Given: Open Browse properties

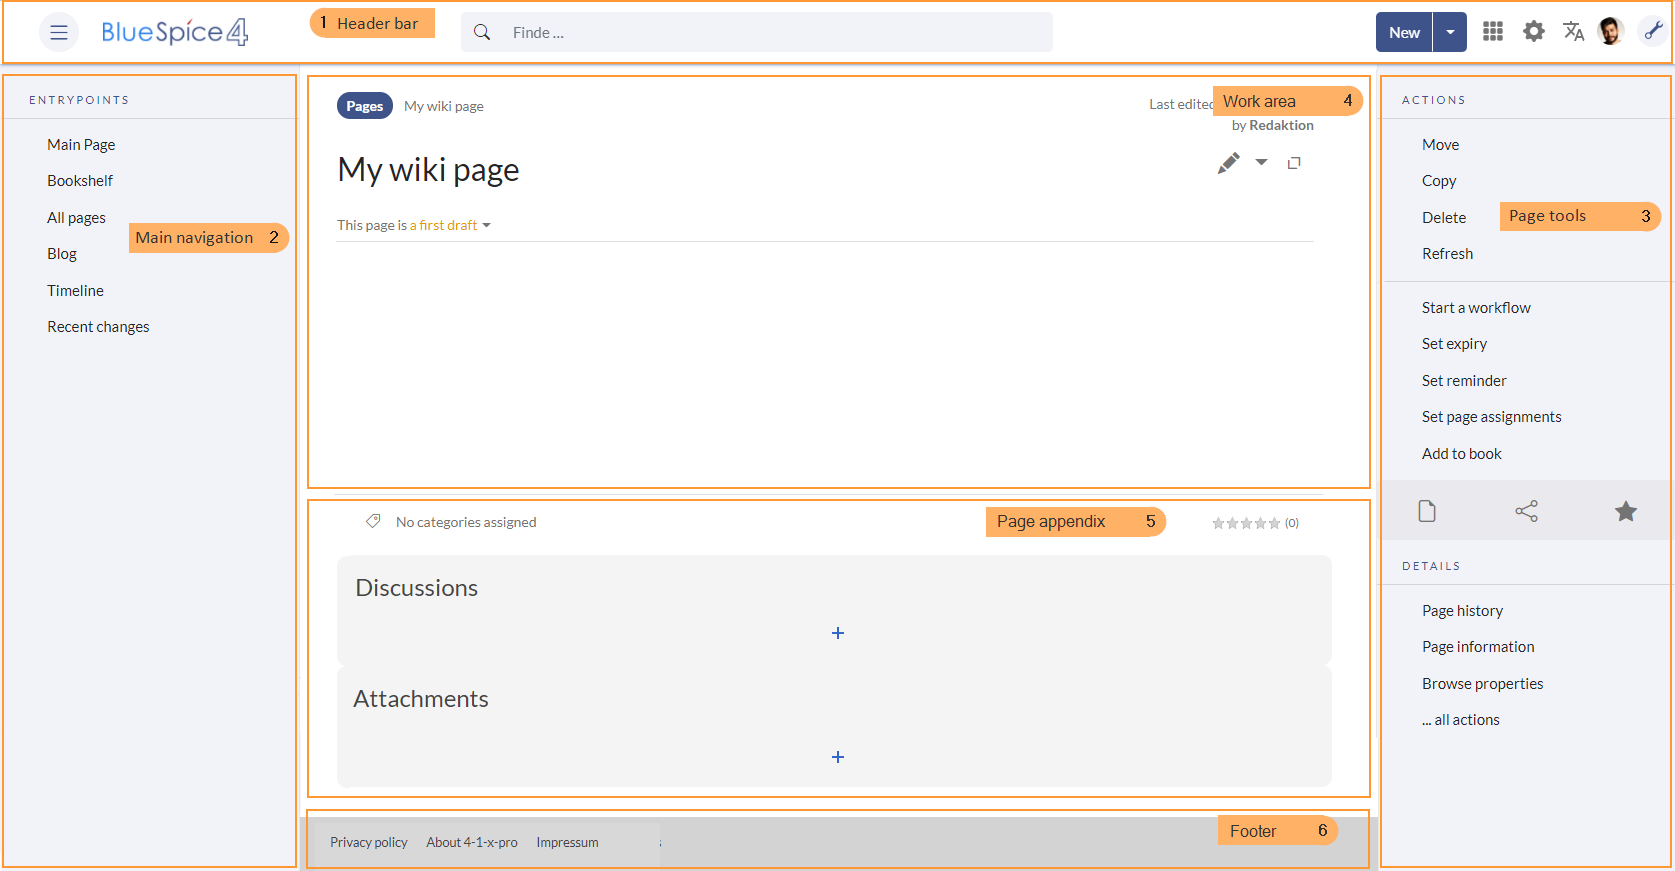Looking at the screenshot, I should (x=1482, y=684).
